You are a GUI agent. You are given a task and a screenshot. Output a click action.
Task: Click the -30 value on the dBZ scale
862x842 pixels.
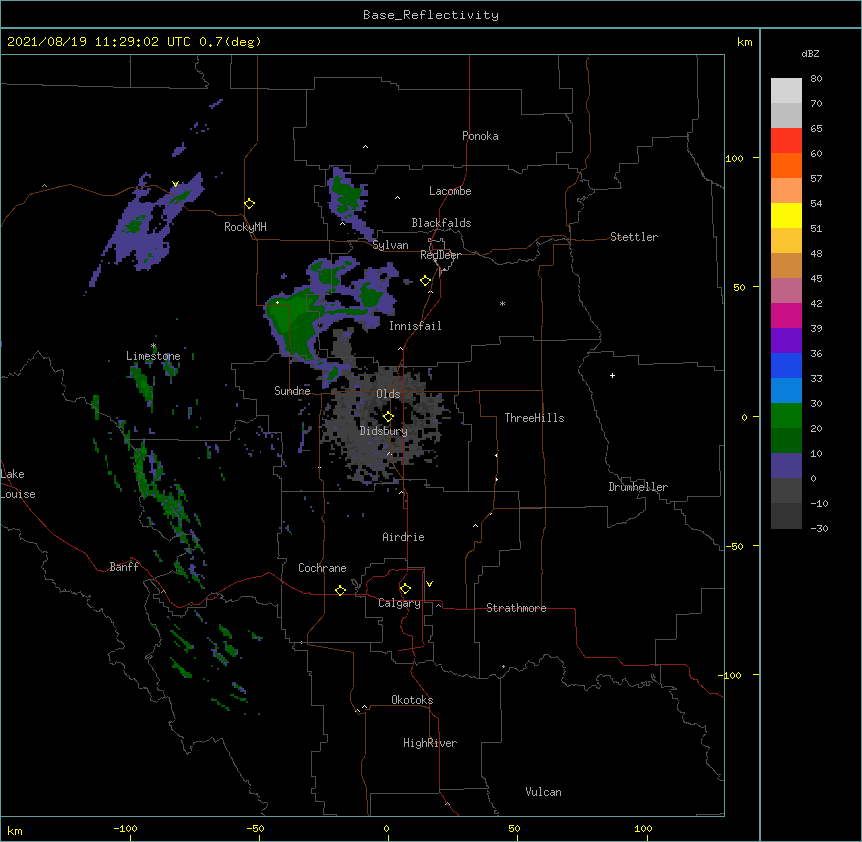(x=819, y=529)
